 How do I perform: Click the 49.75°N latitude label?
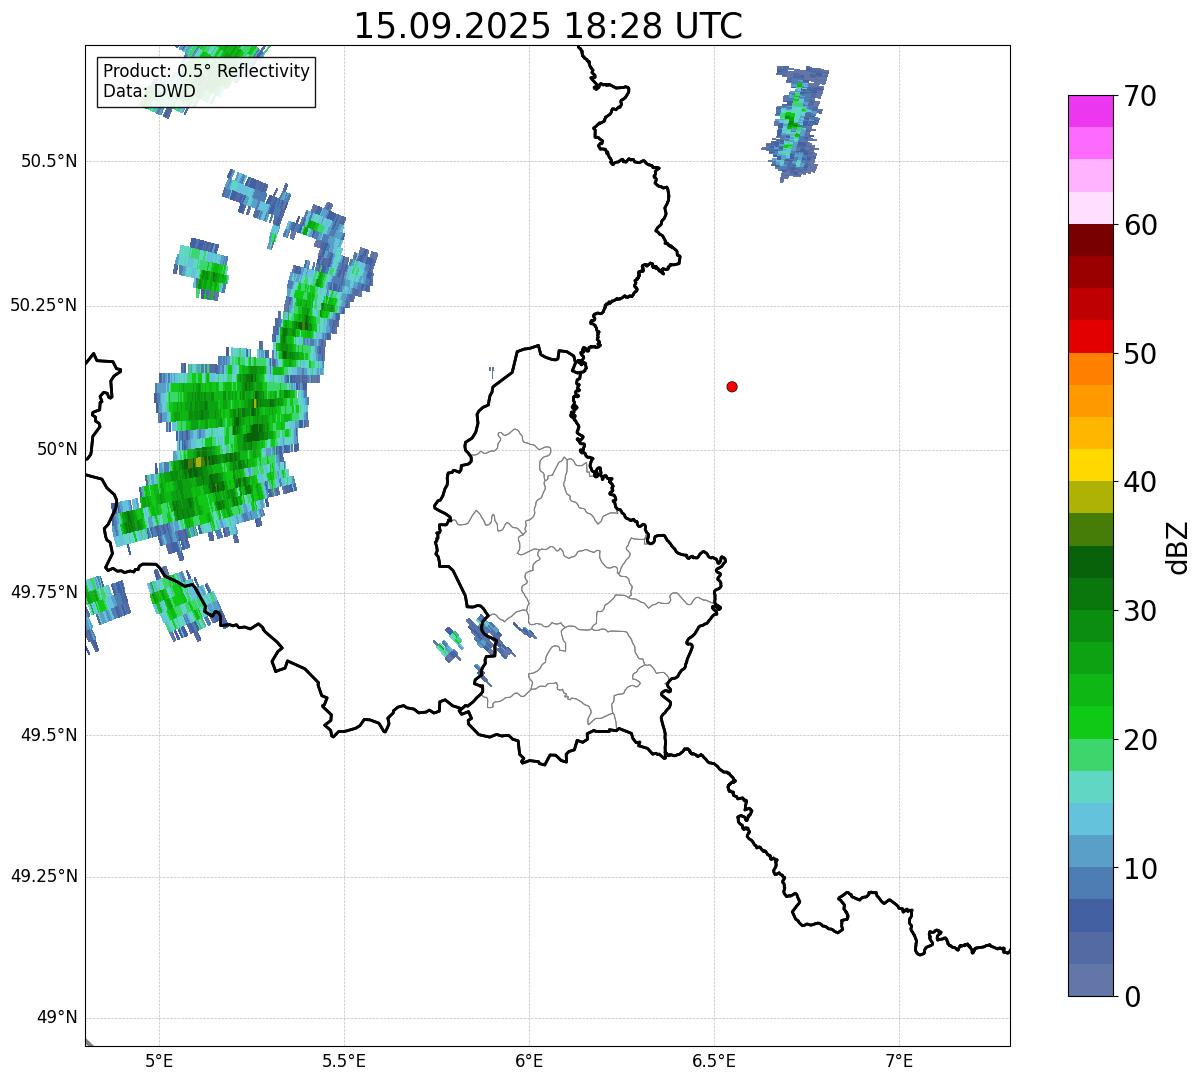click(44, 592)
